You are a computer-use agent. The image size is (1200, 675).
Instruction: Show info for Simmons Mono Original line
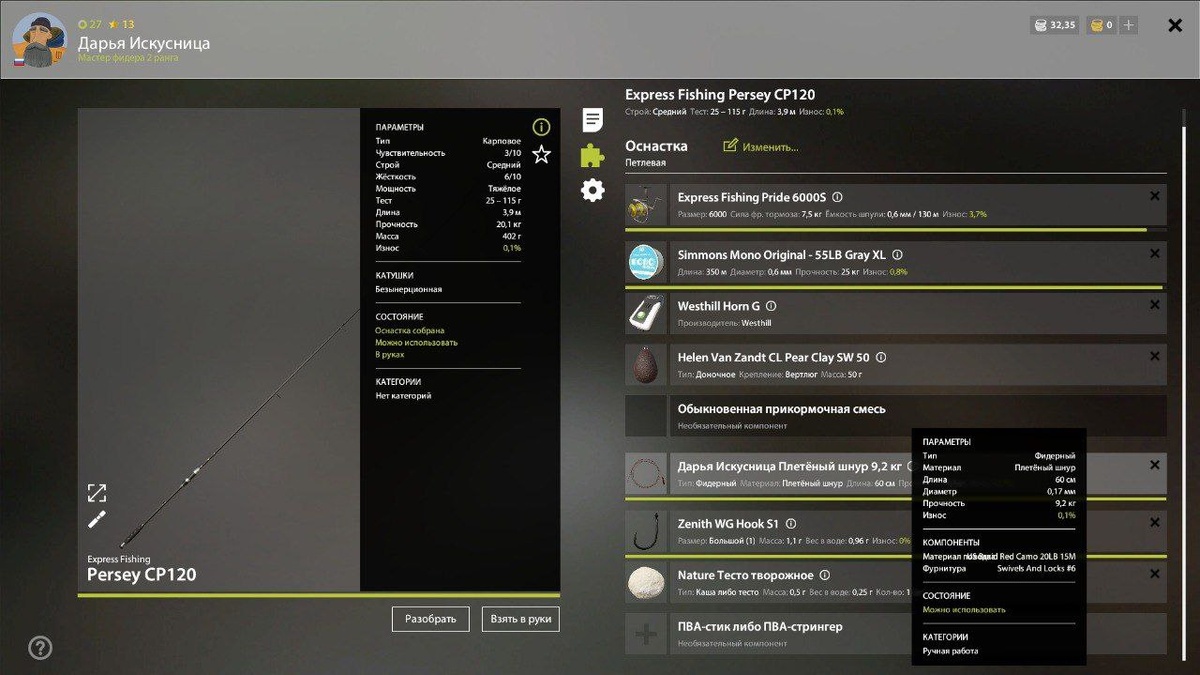point(897,255)
